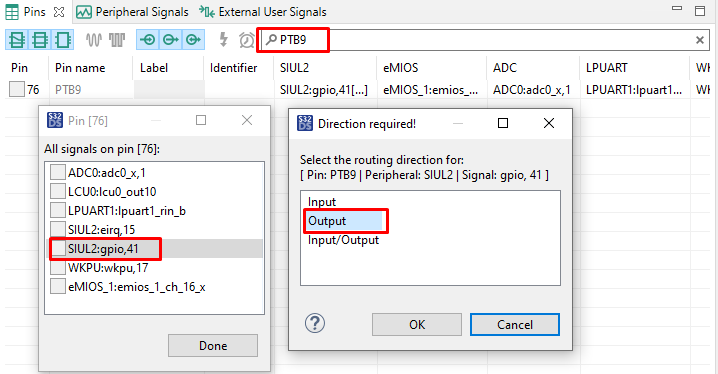
Task: Check the SIUL2:gpio,41 signal checkbox
Action: [58, 249]
